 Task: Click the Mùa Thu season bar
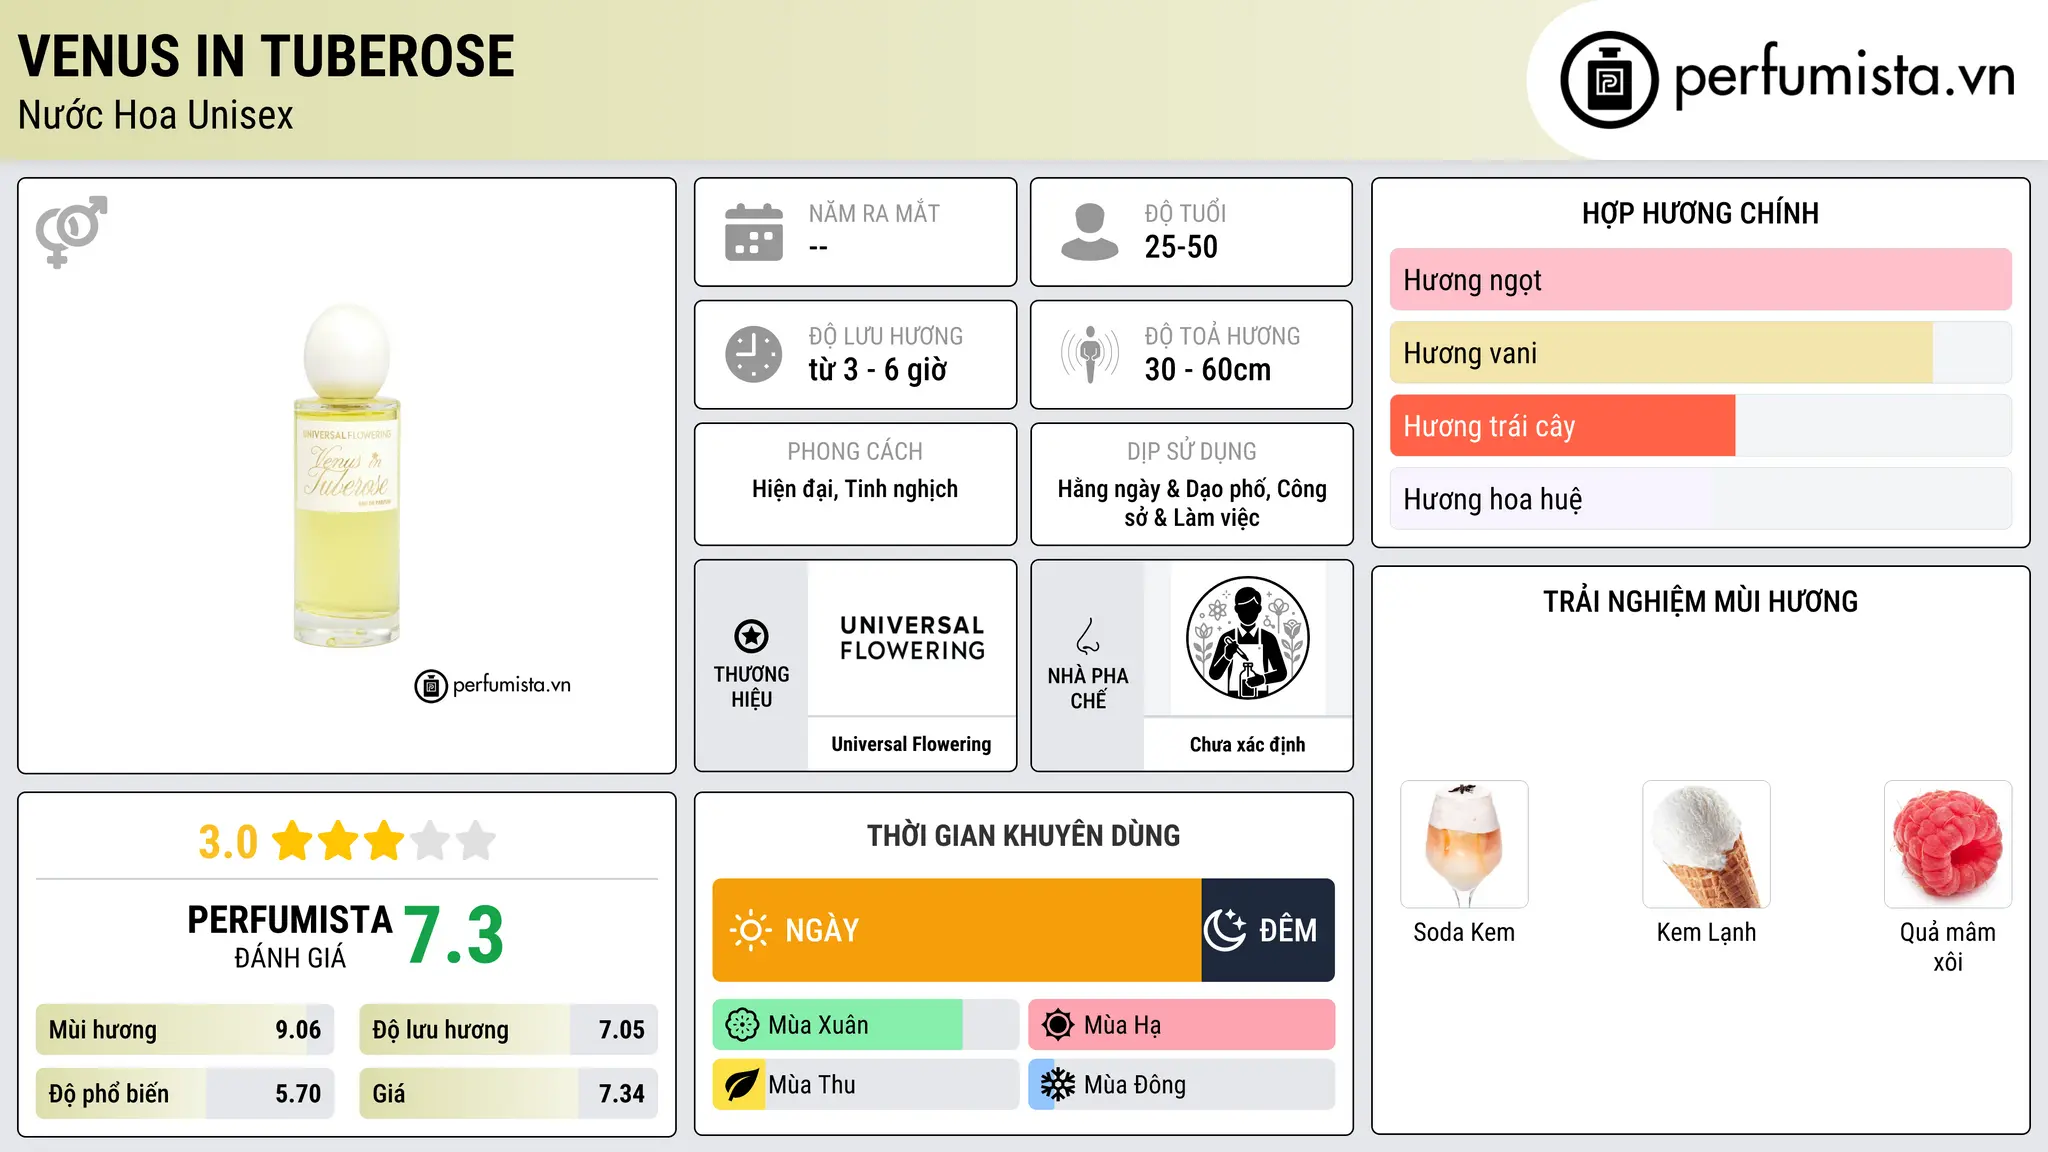pos(866,1085)
